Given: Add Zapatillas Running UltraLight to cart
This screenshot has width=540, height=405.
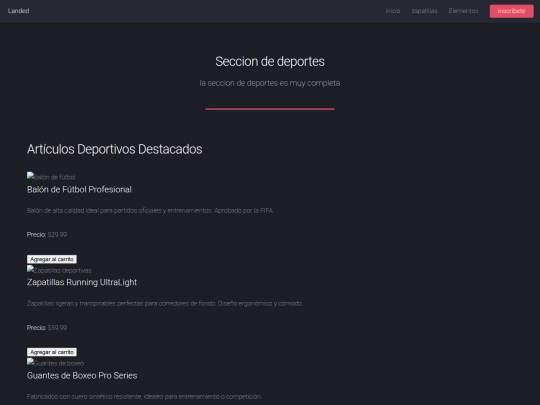Looking at the screenshot, I should tap(52, 352).
